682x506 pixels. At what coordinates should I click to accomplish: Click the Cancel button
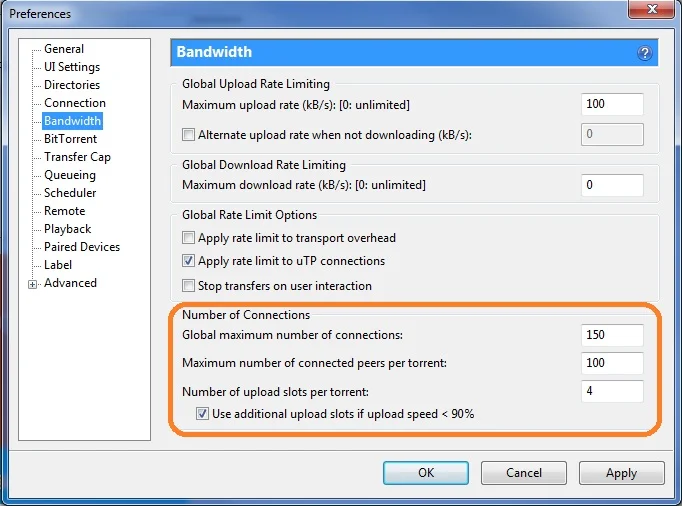(523, 473)
